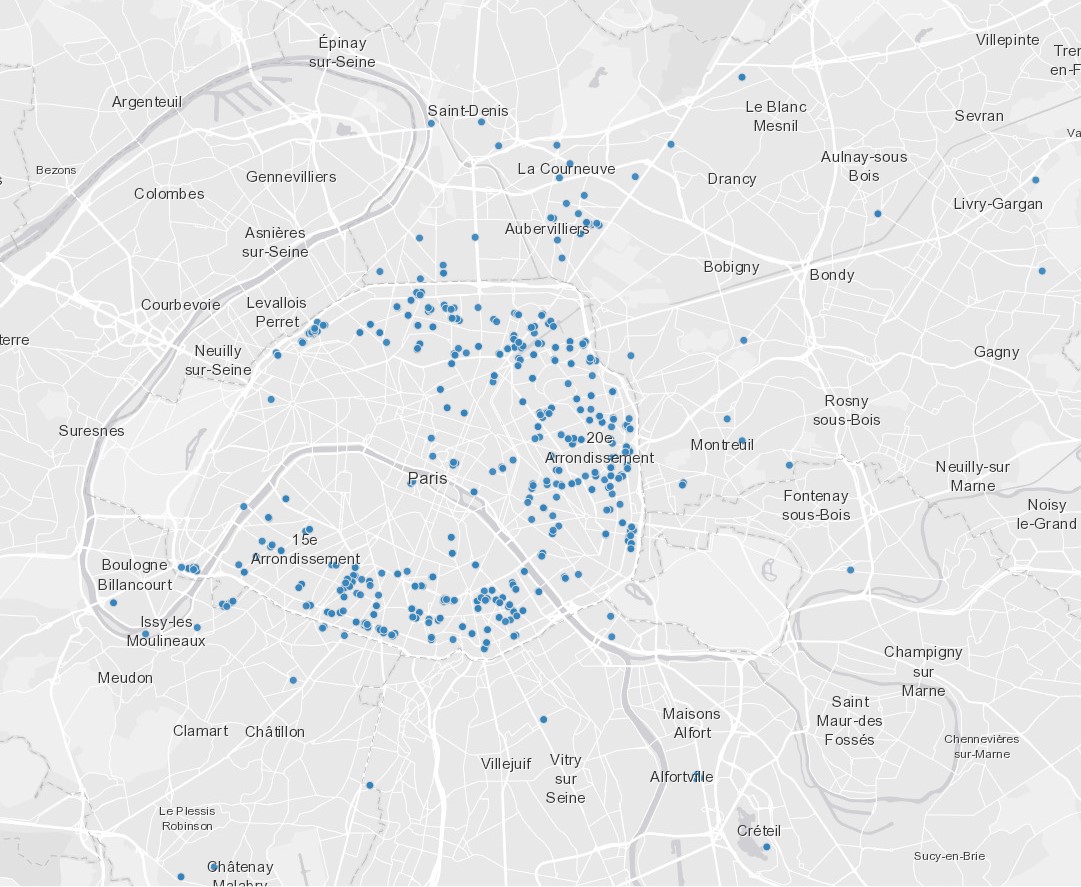This screenshot has width=1081, height=887.
Task: Click the Argenteuil city label
Action: 147,102
